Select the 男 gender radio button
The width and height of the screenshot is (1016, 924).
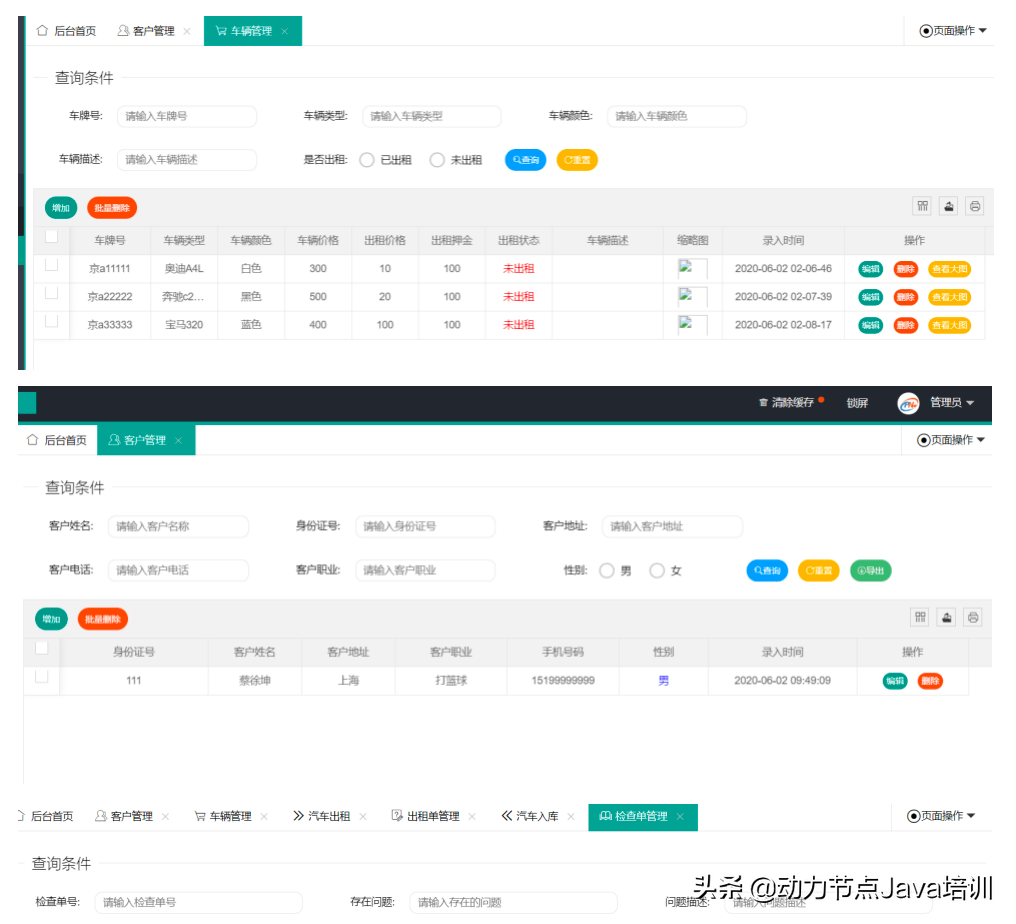coord(607,570)
